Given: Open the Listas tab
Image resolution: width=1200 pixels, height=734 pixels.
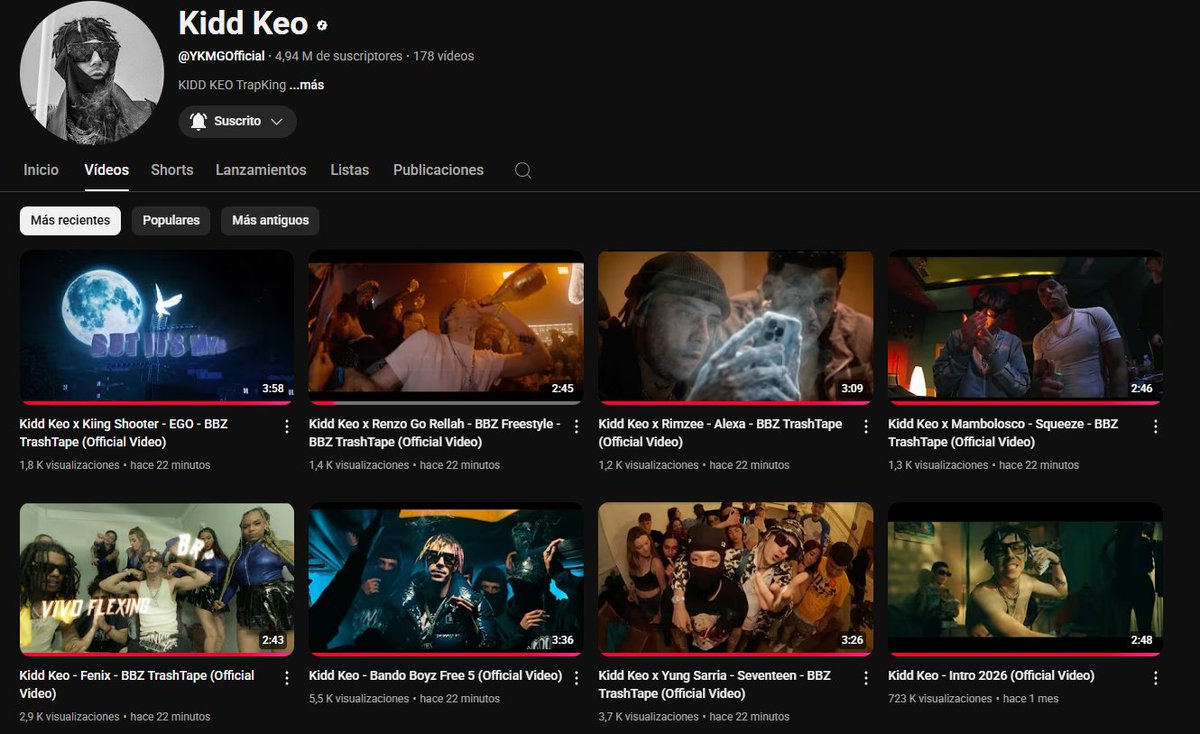Looking at the screenshot, I should tap(350, 170).
